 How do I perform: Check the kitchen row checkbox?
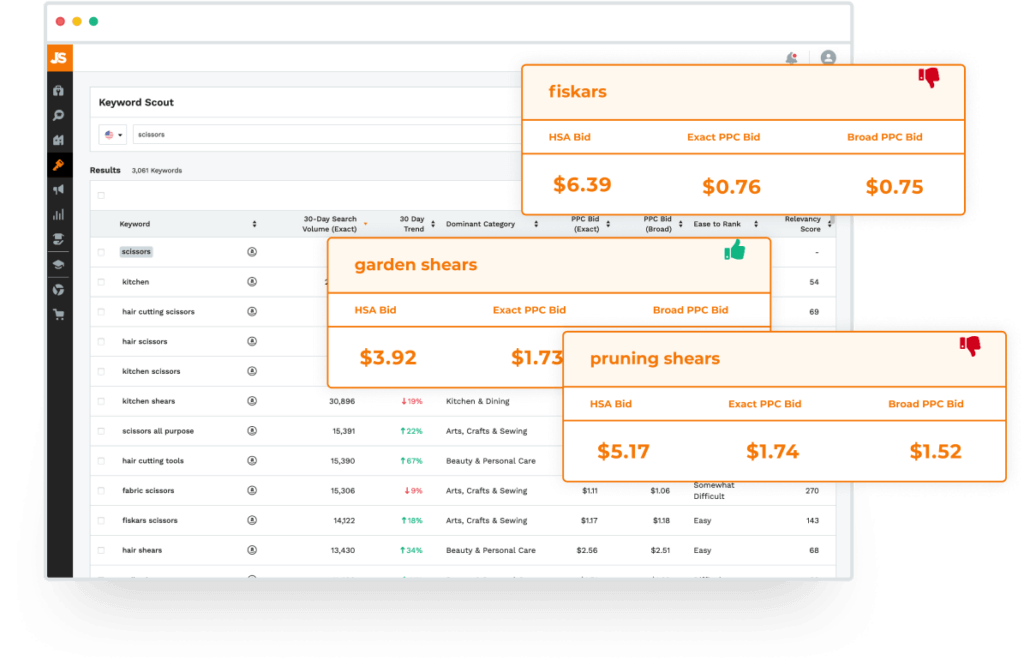(101, 282)
